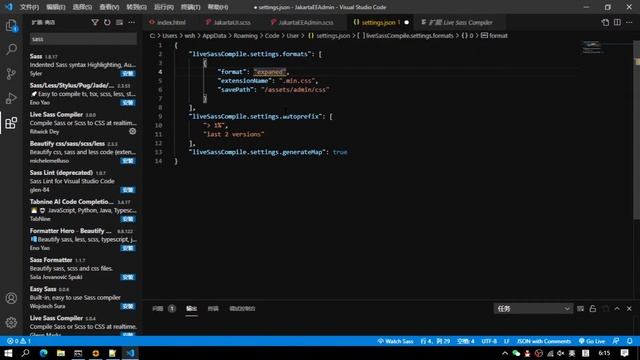Open Windows Start menu
The height and width of the screenshot is (360, 640).
point(8,353)
